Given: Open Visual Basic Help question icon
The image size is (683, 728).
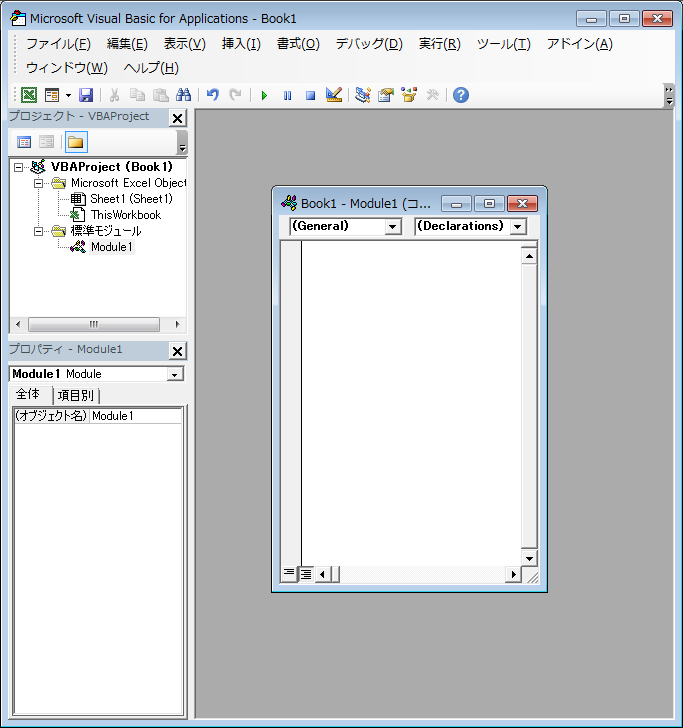Looking at the screenshot, I should [461, 95].
